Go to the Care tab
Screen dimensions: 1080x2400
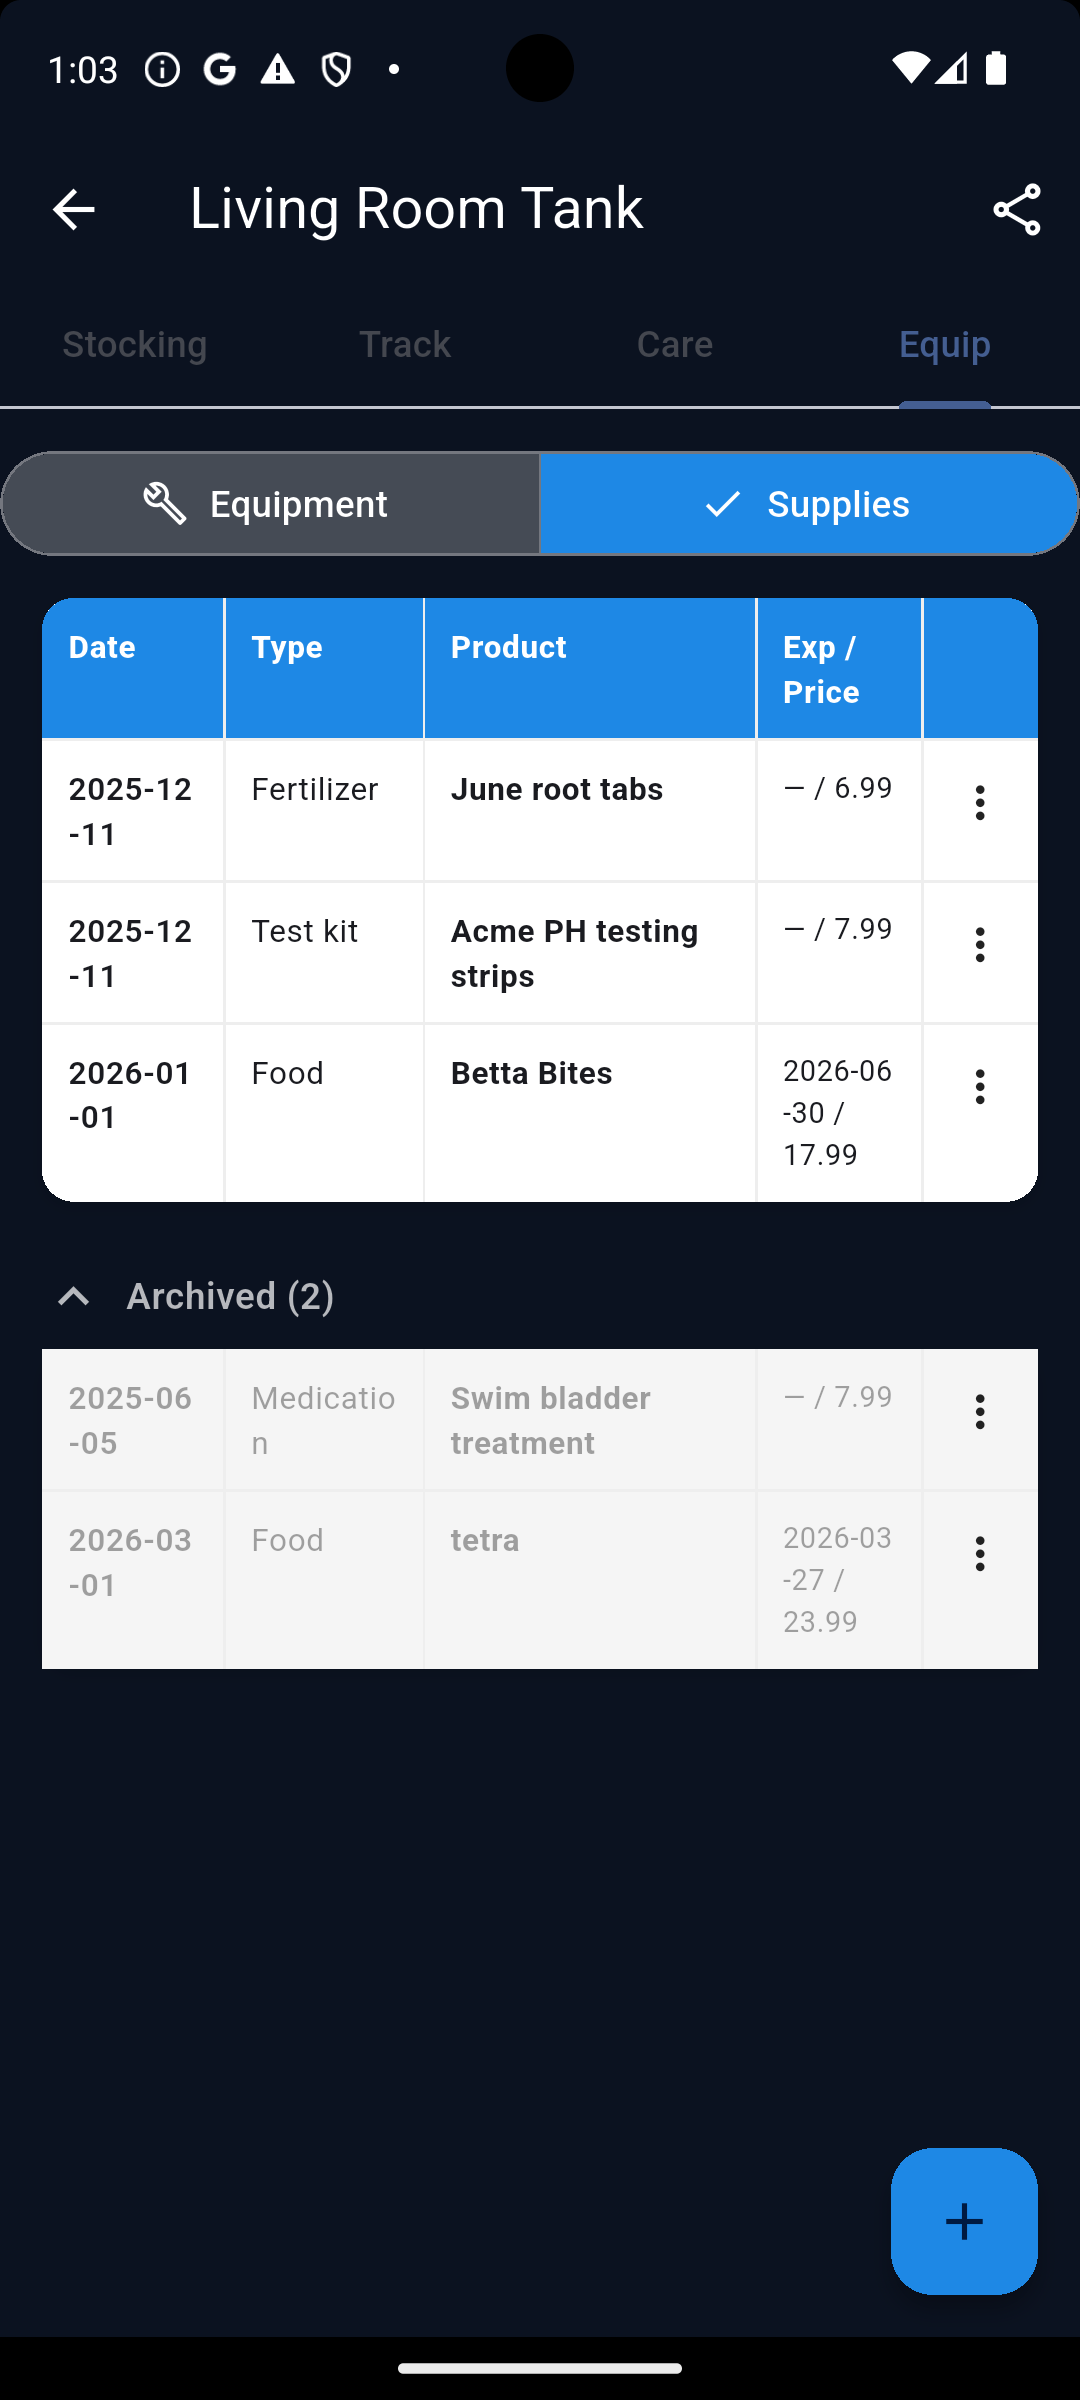tap(675, 345)
